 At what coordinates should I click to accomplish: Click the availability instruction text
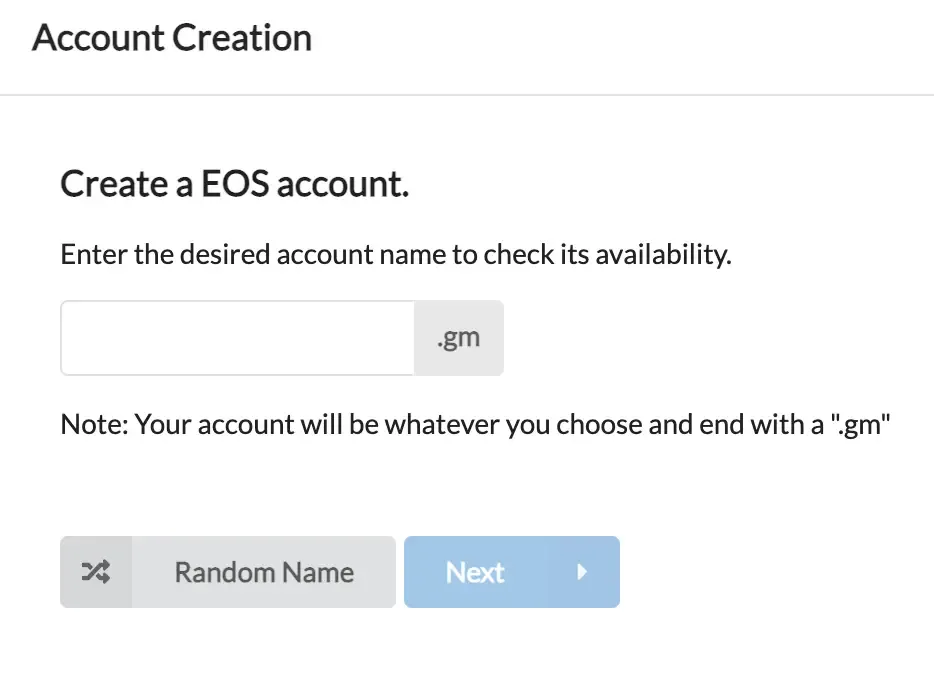point(396,254)
